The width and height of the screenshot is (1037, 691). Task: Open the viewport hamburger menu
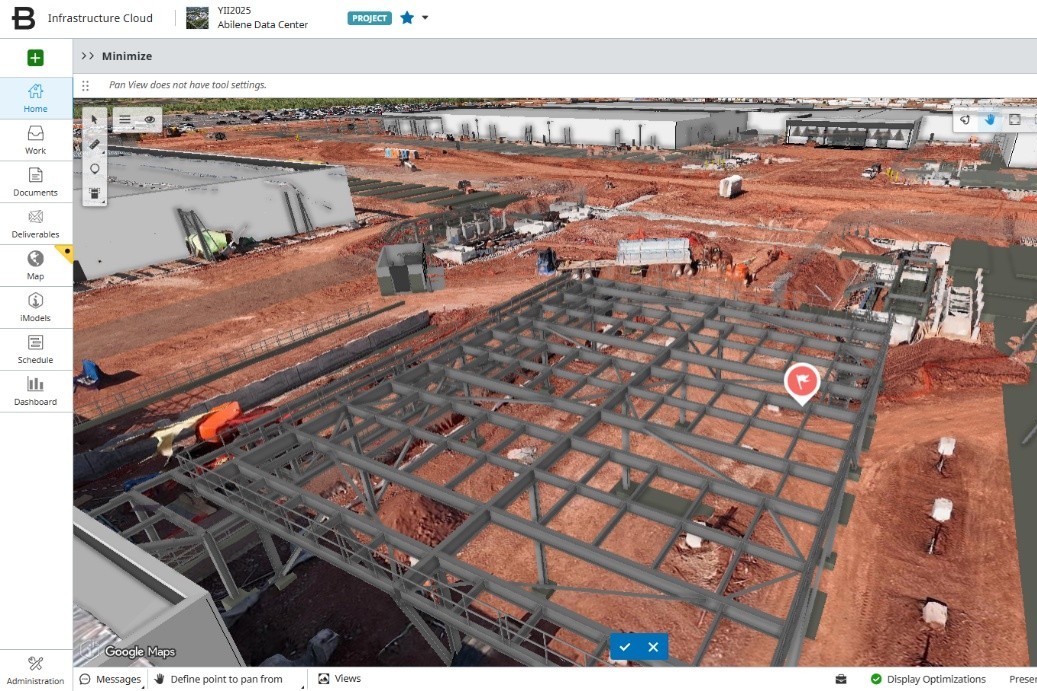click(x=125, y=119)
